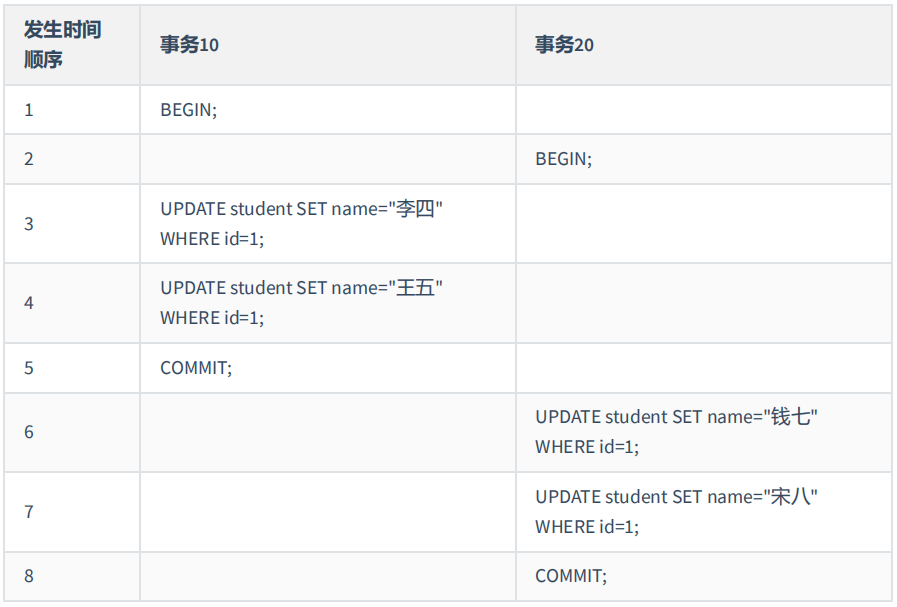The height and width of the screenshot is (607, 897).
Task: Click sequence number 3 in first column
Action: point(29,224)
